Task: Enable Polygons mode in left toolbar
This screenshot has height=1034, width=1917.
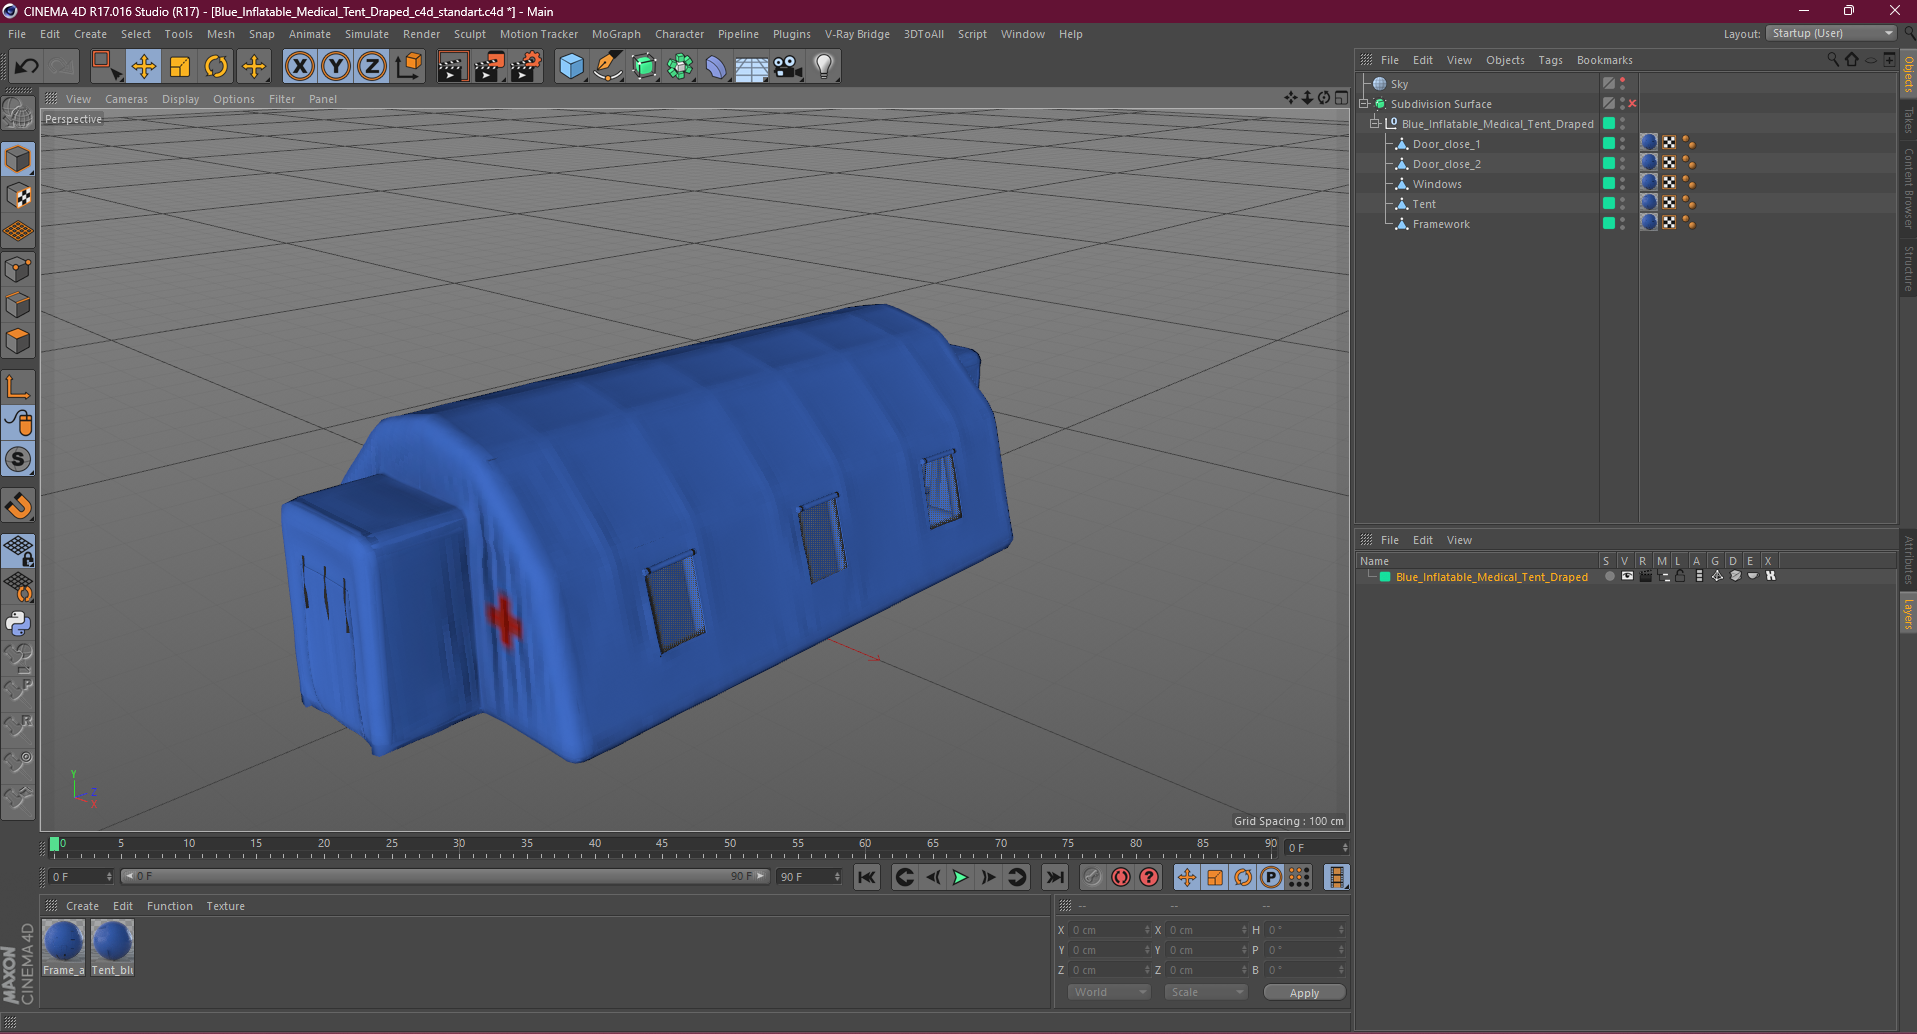Action: (x=18, y=342)
